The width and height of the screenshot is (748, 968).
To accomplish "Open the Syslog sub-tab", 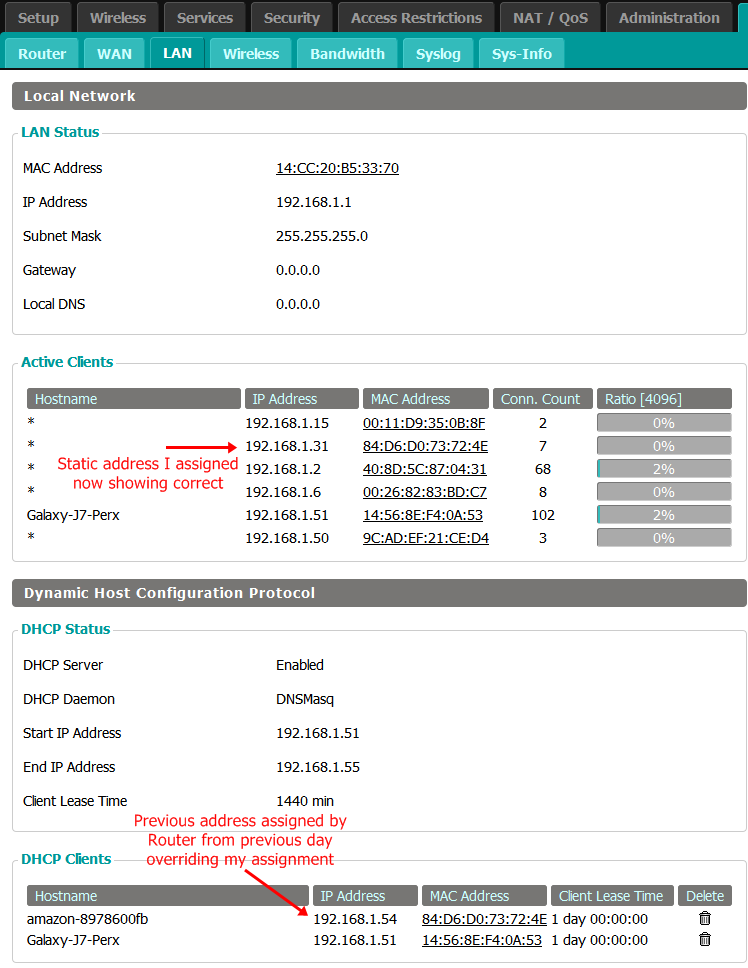I will [438, 54].
